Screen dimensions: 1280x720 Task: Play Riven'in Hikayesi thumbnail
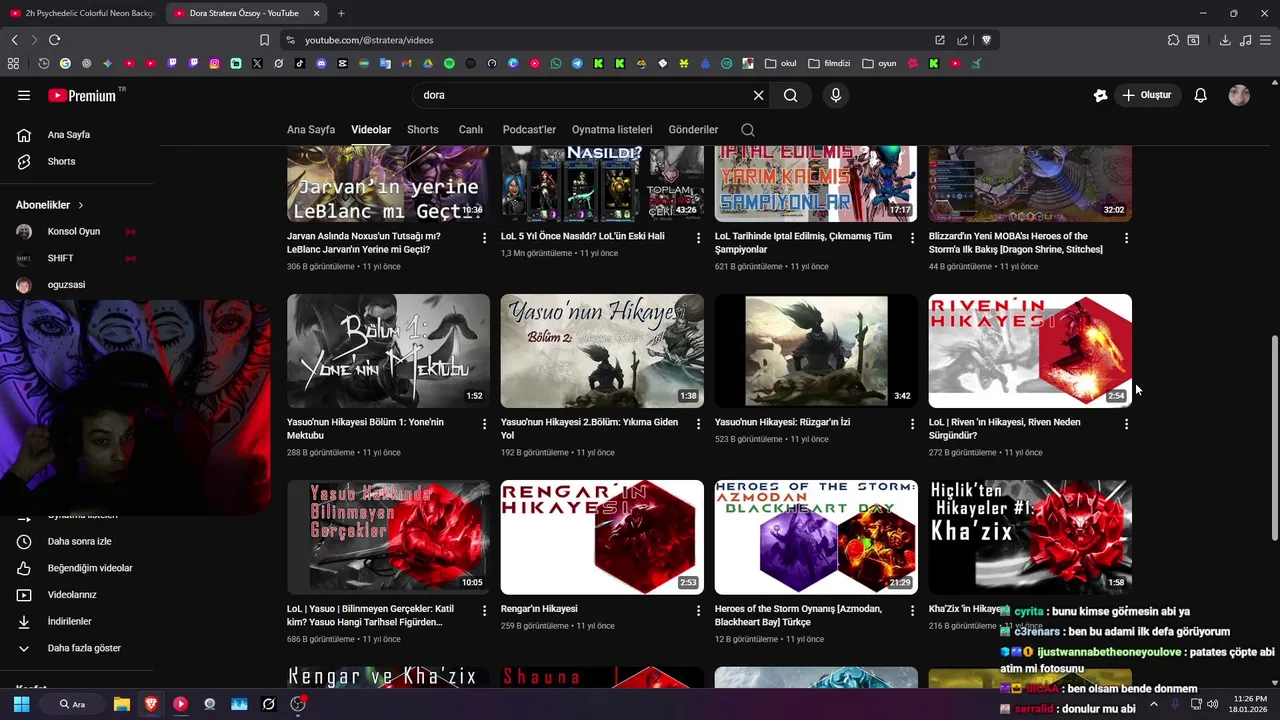[x=1030, y=351]
